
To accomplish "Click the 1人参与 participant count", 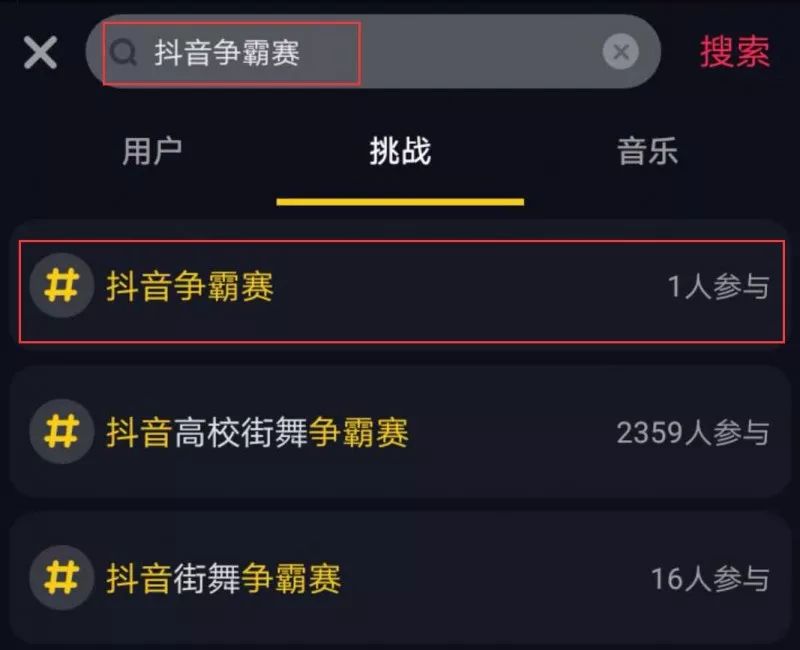I will point(718,286).
